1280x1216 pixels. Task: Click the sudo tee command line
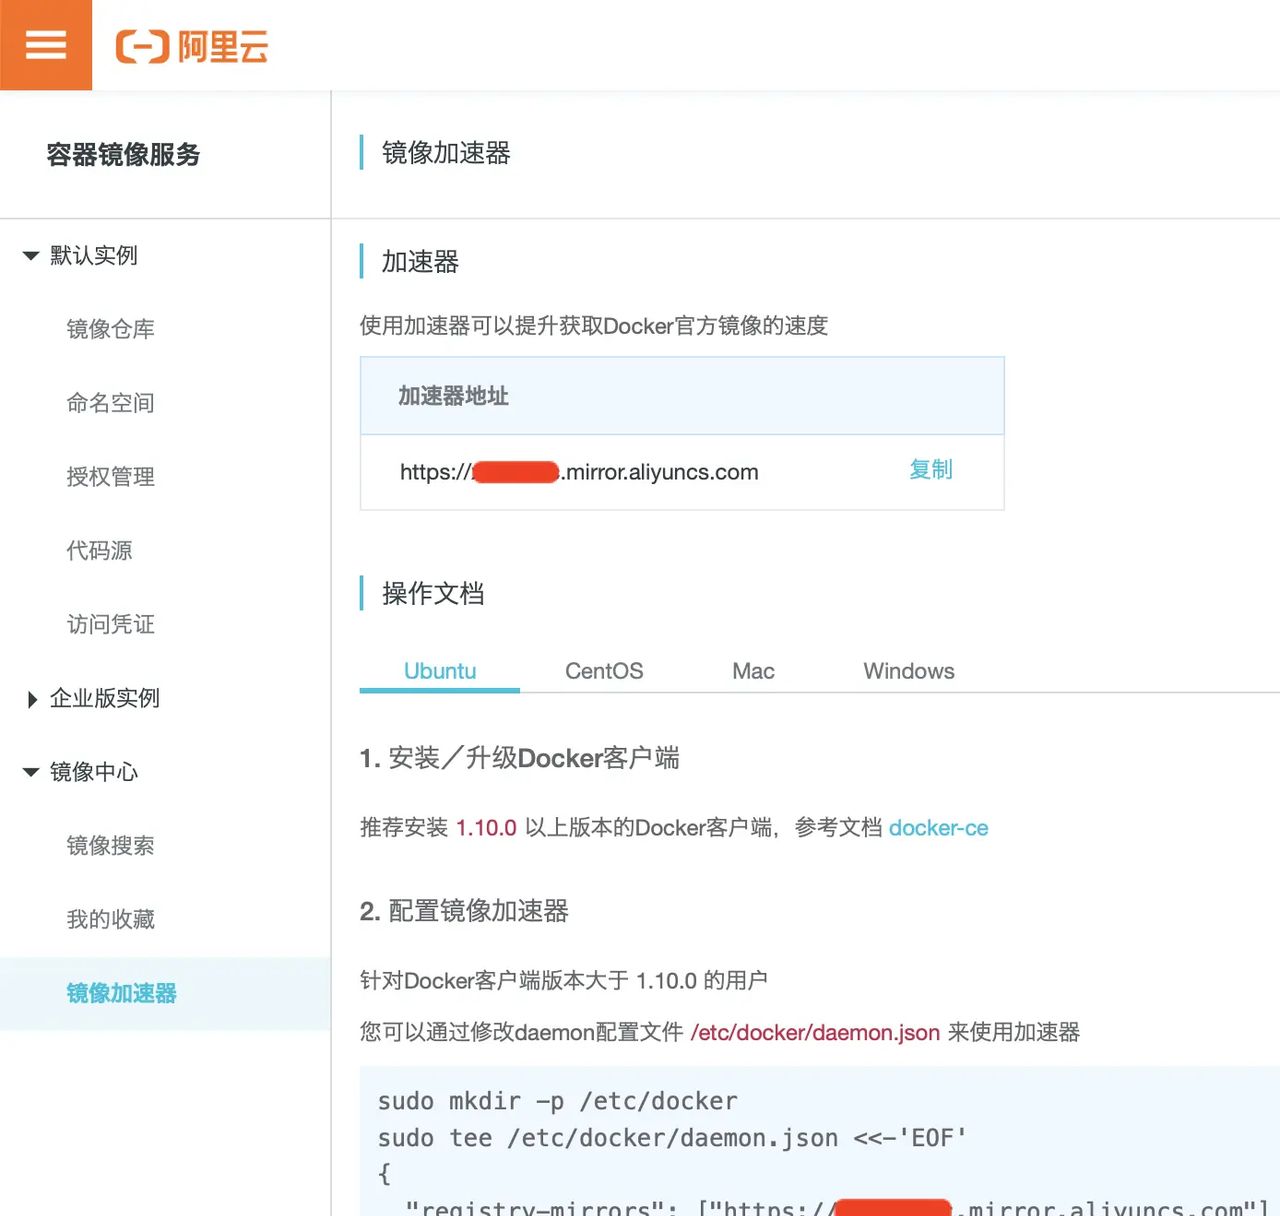[672, 1138]
